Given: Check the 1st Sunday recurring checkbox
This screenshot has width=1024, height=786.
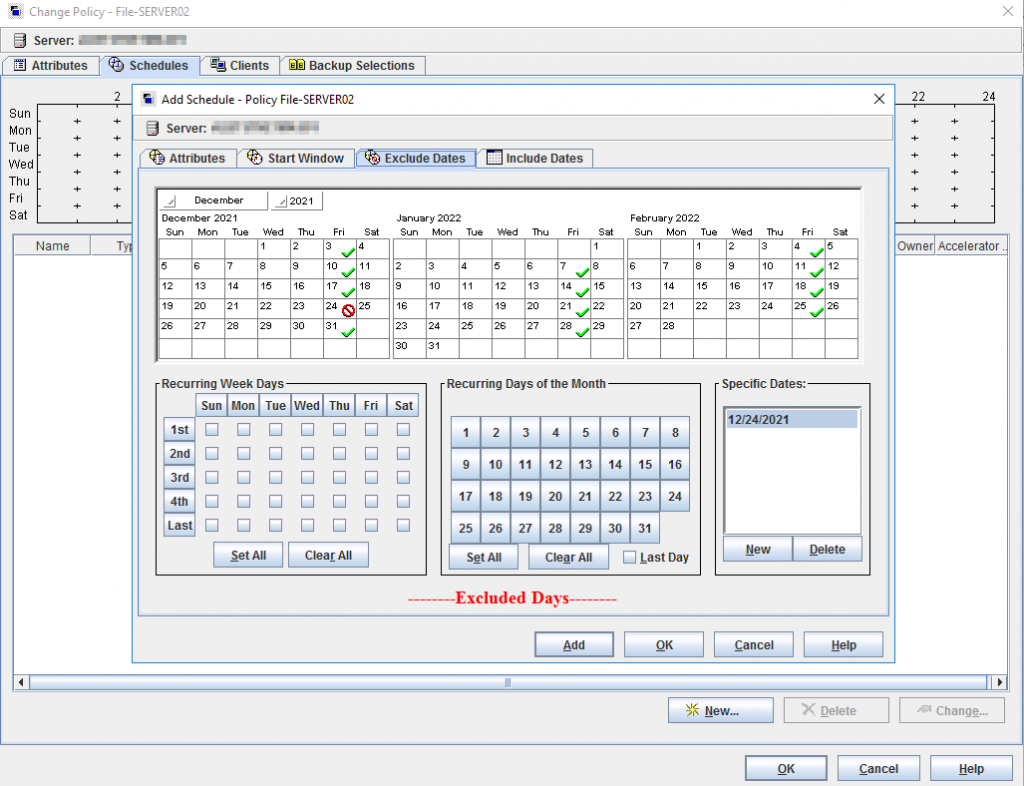Looking at the screenshot, I should point(211,430).
